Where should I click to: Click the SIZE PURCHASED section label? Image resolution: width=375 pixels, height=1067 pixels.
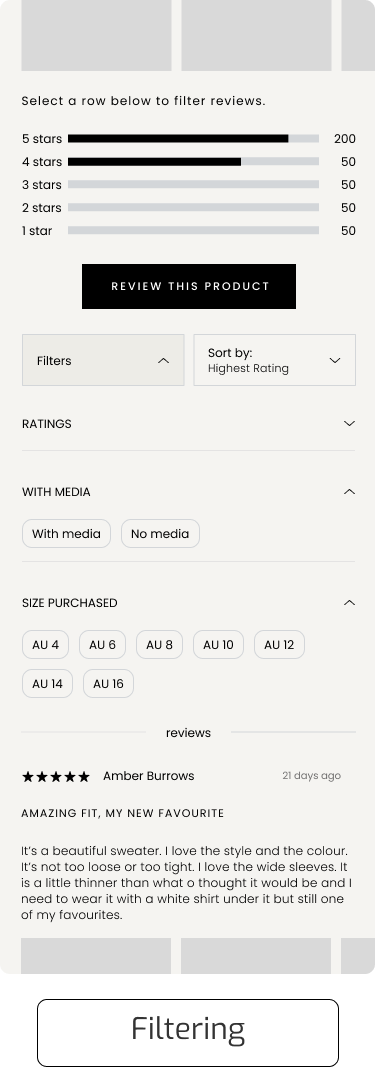pos(69,602)
